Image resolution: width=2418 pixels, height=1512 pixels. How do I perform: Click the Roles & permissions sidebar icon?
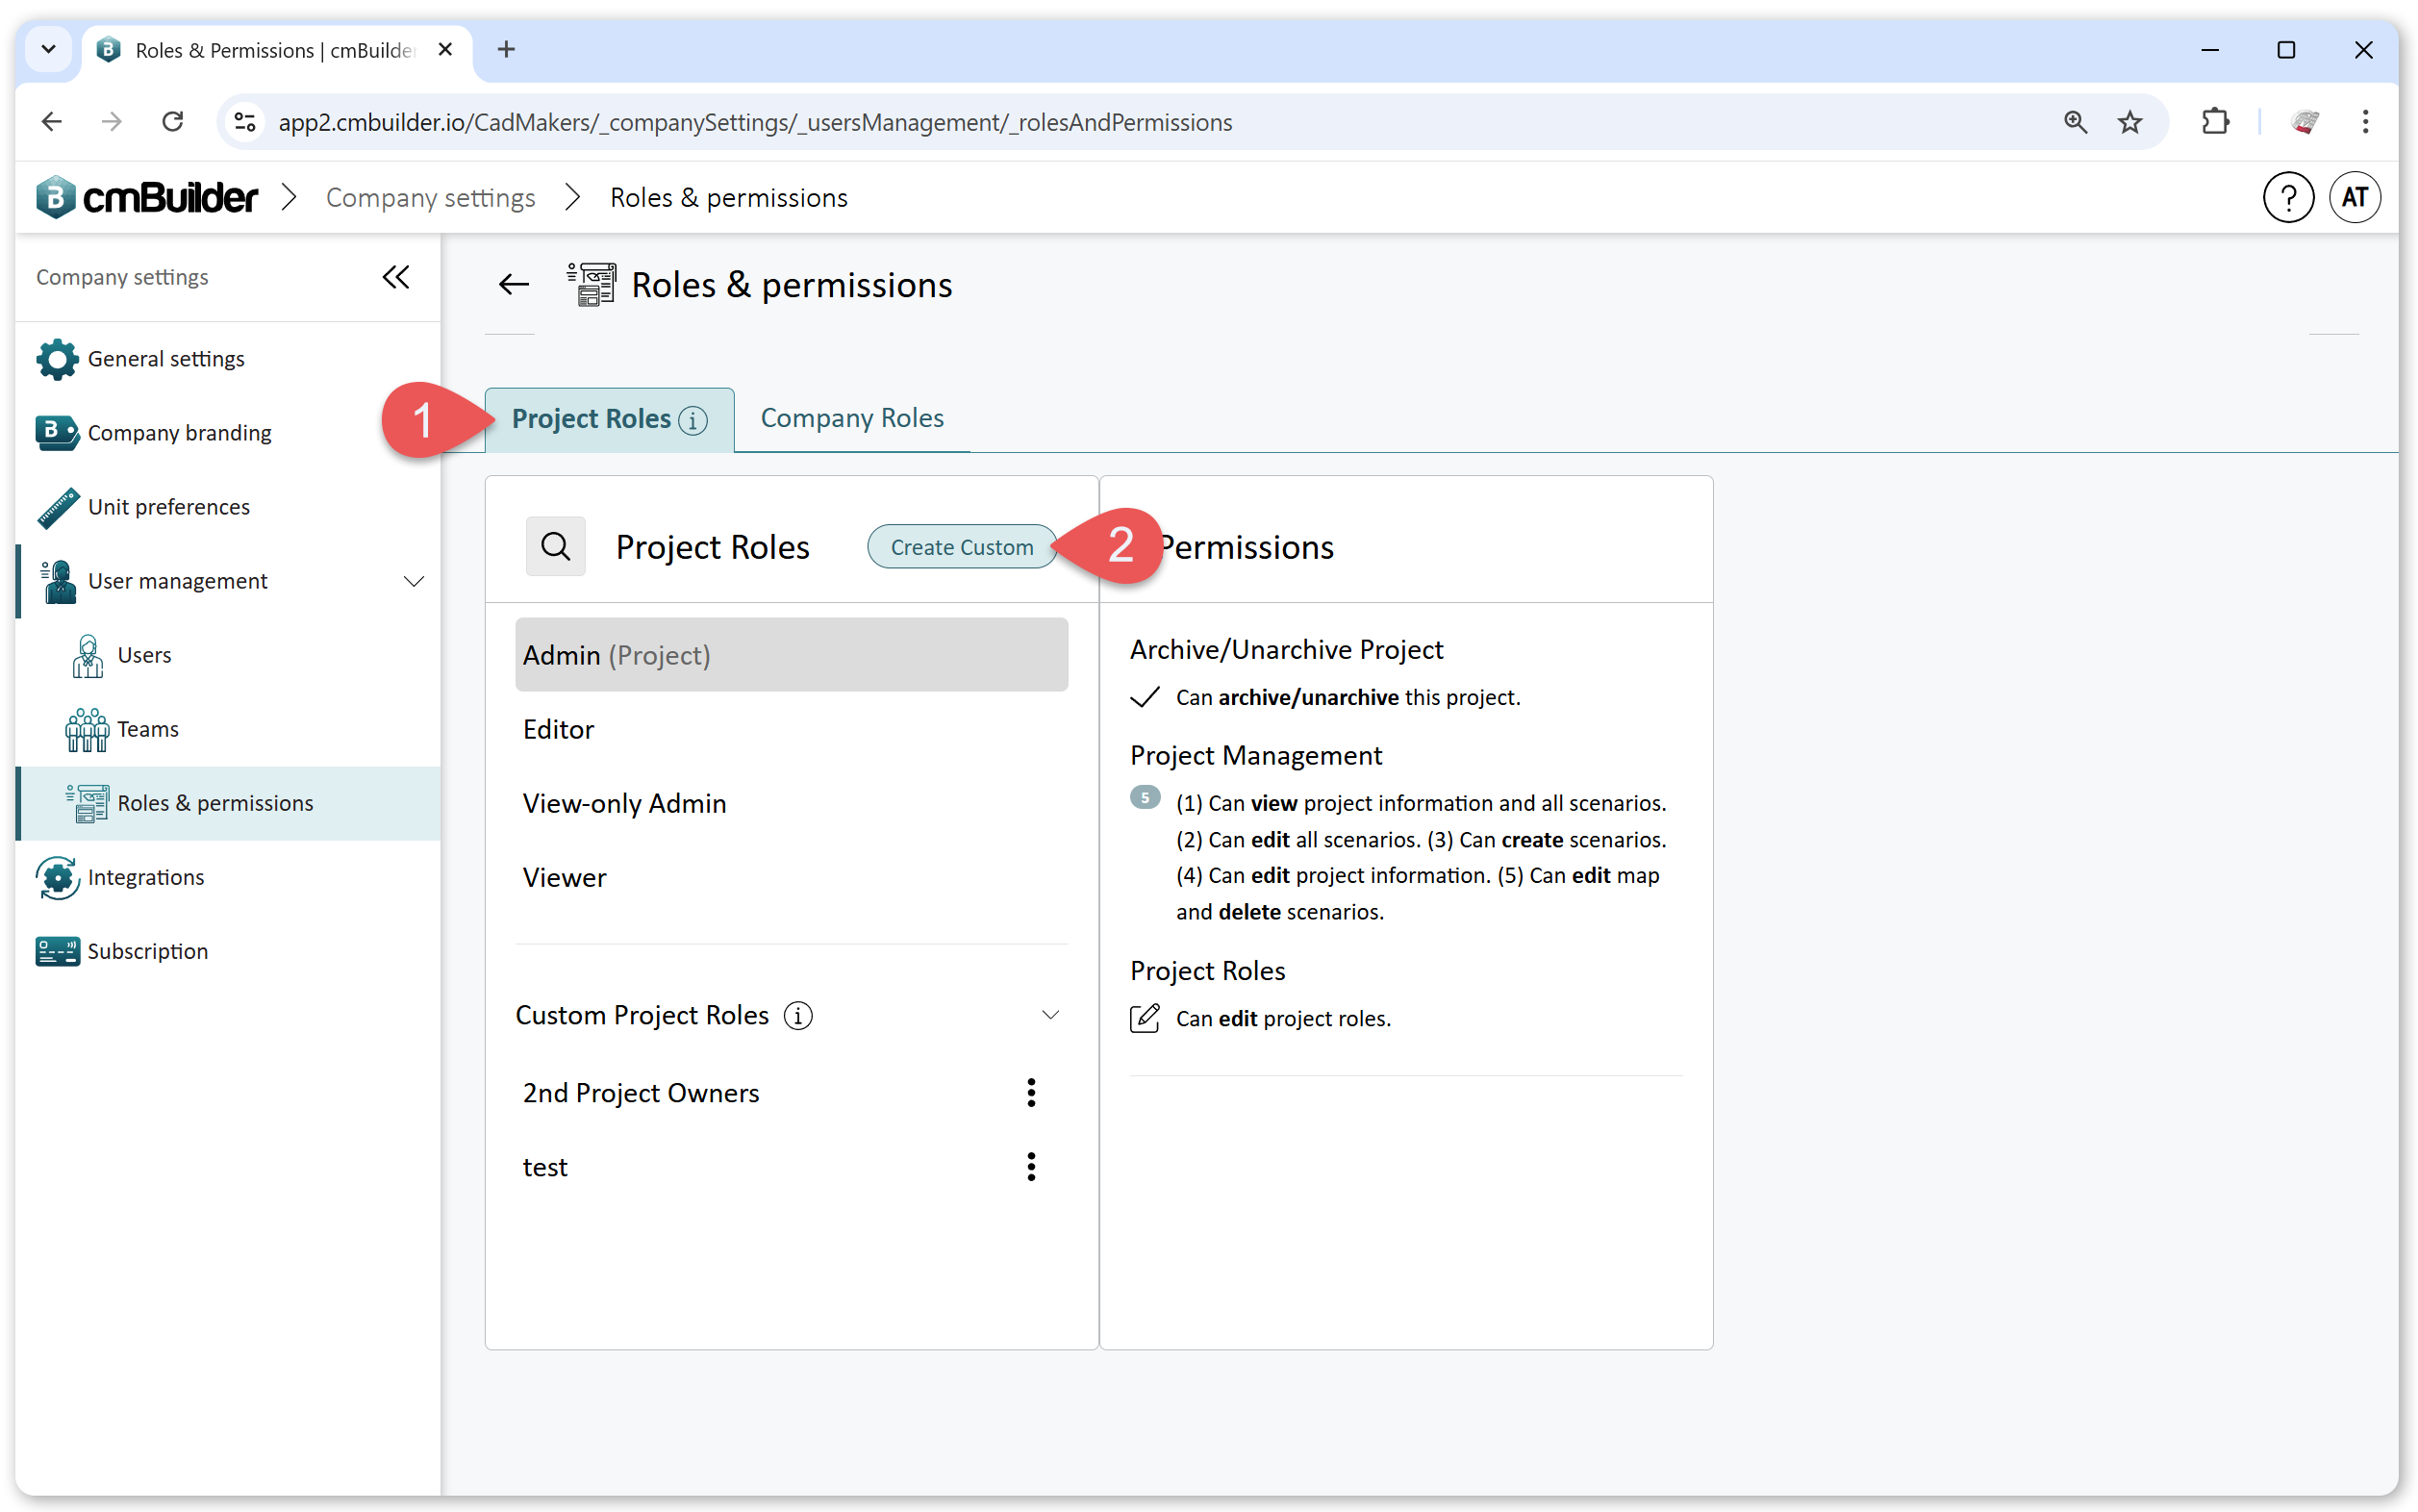tap(88, 803)
